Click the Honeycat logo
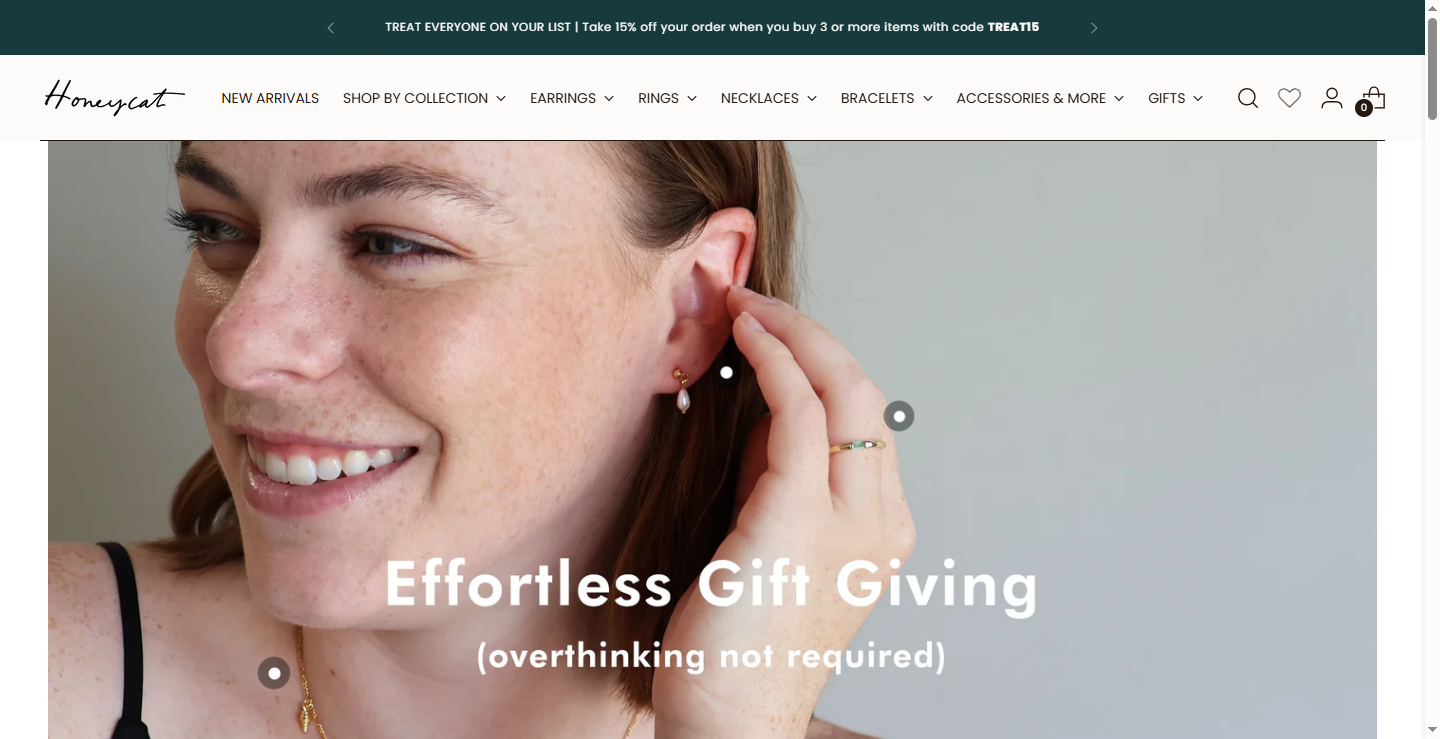Image resolution: width=1440 pixels, height=739 pixels. click(114, 98)
